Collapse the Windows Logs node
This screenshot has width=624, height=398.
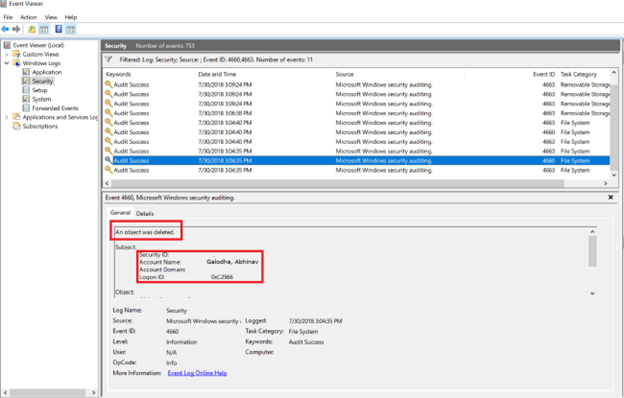(6, 63)
